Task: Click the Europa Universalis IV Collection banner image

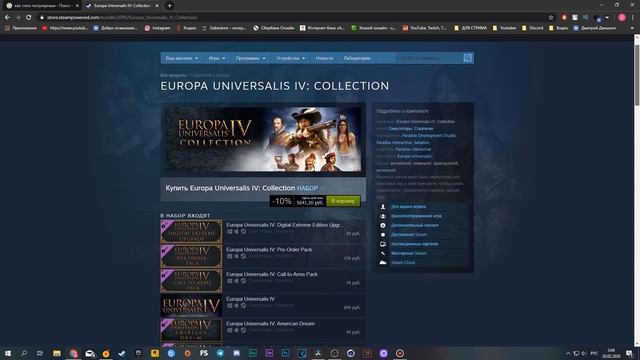Action: [x=263, y=139]
